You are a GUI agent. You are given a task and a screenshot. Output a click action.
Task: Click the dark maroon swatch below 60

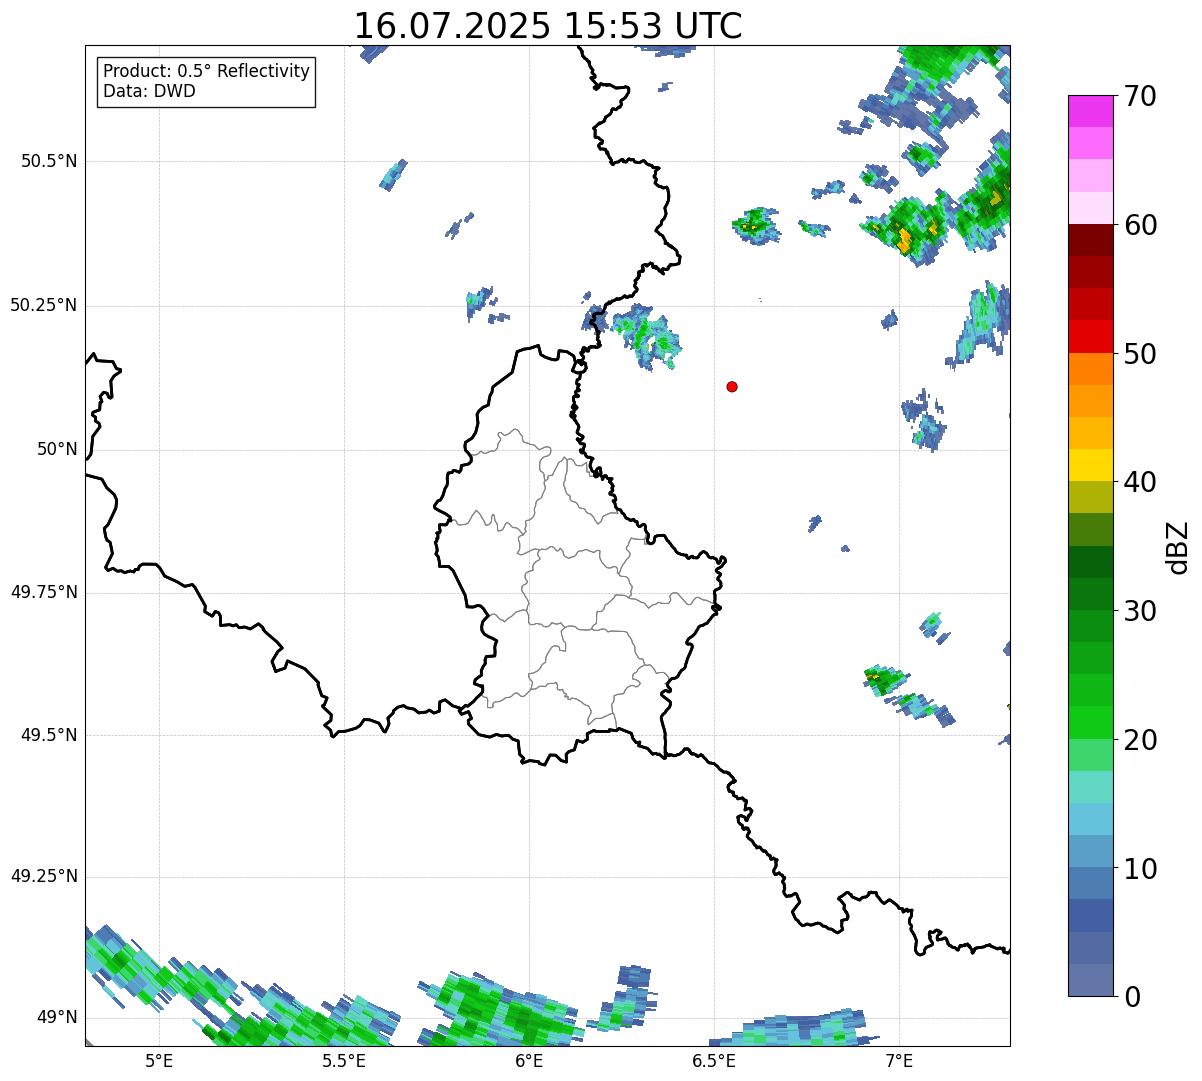(1091, 240)
